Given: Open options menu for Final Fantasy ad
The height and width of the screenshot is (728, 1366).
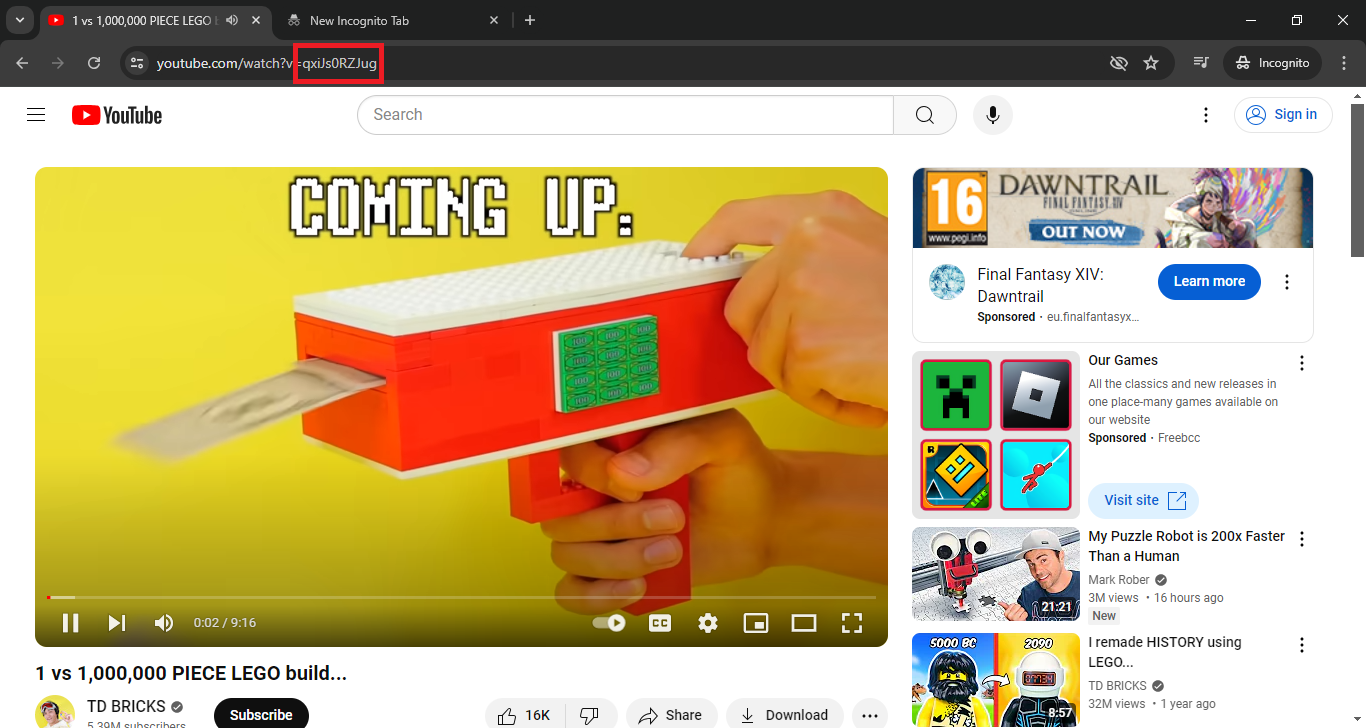Looking at the screenshot, I should pos(1288,282).
